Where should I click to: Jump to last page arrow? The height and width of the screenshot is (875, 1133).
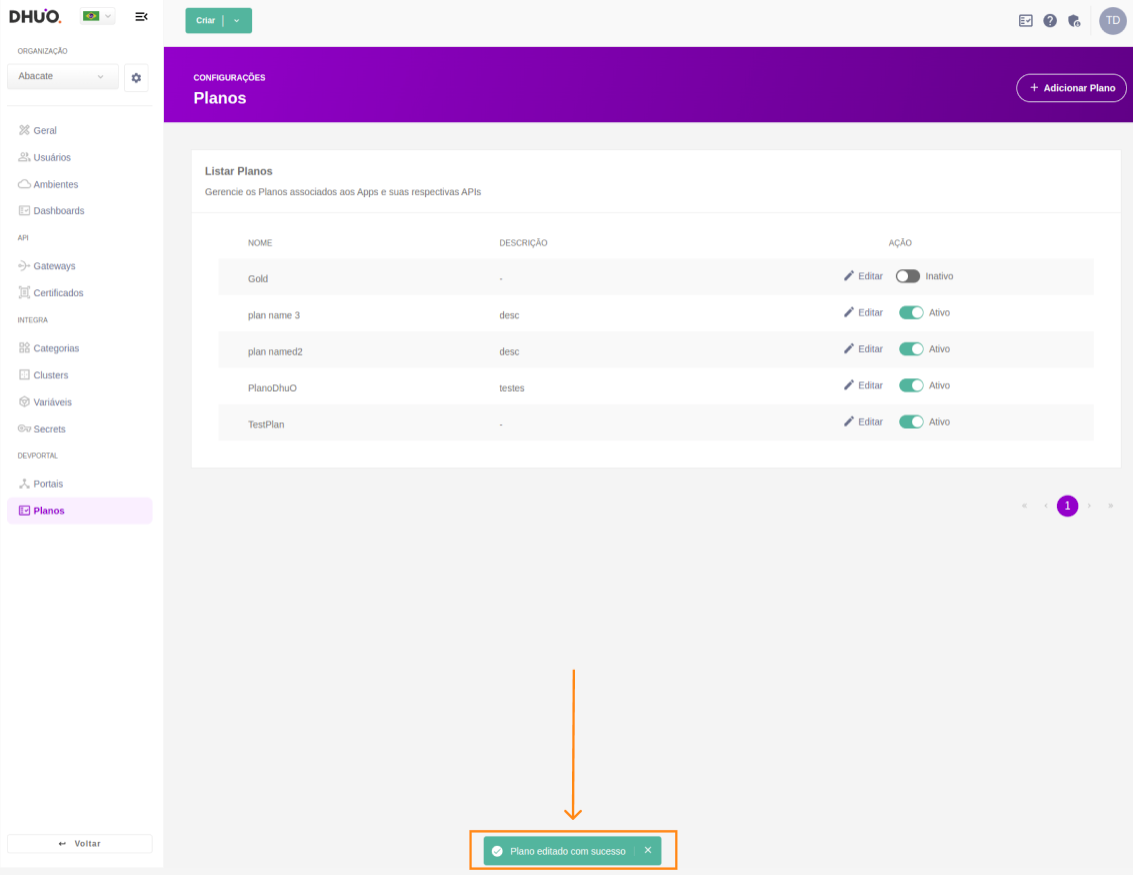coord(1111,506)
